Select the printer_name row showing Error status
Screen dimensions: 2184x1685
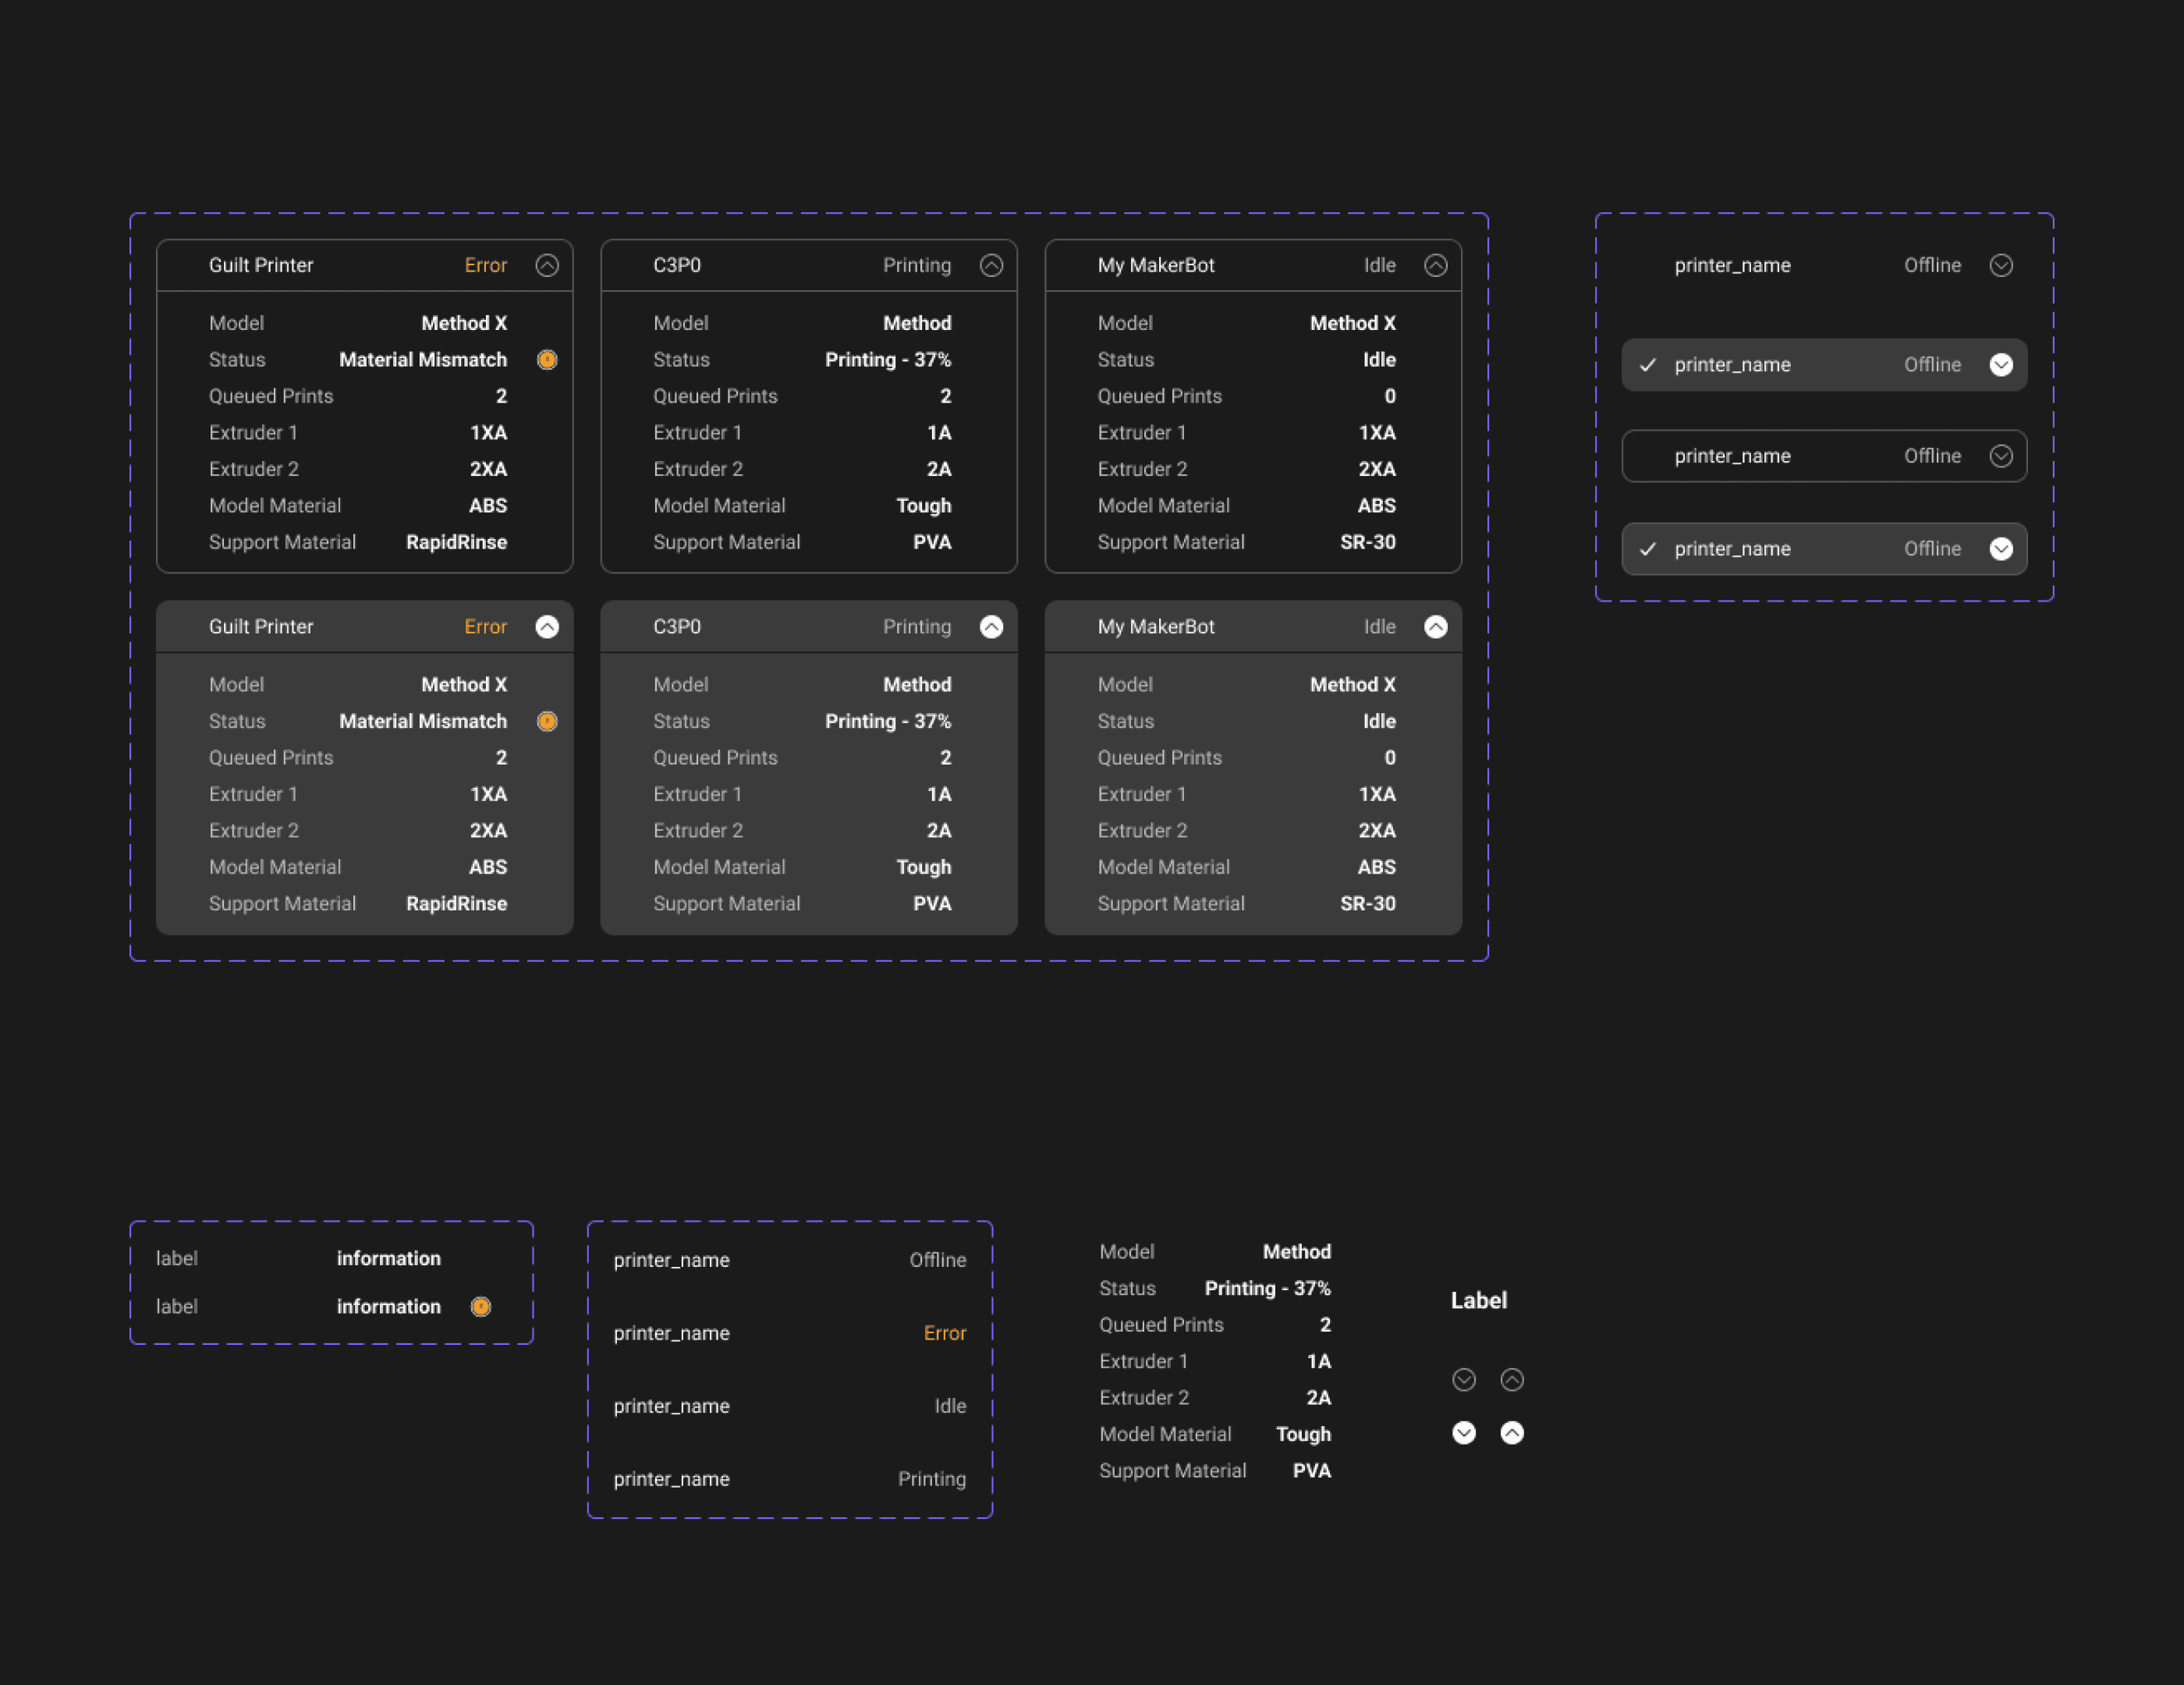click(789, 1332)
